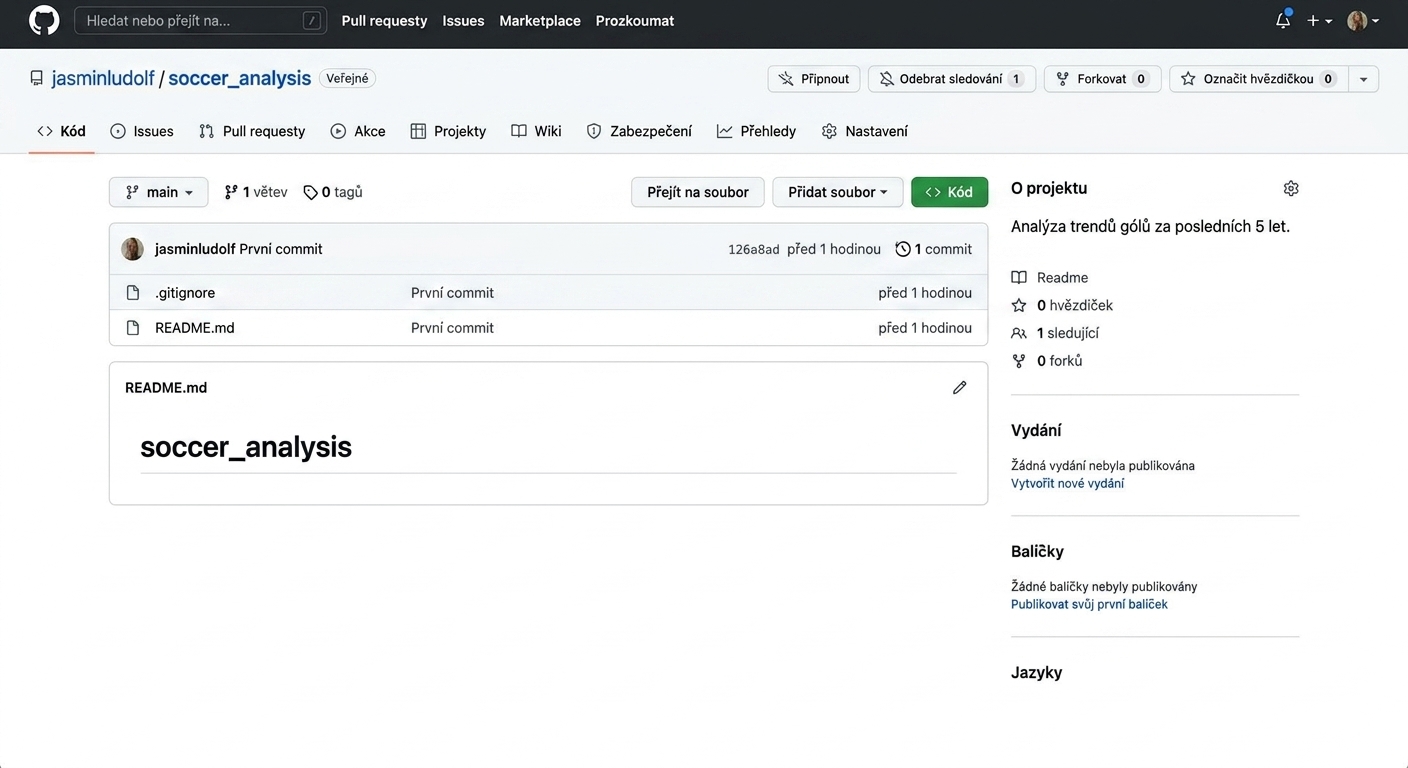Image resolution: width=1408 pixels, height=768 pixels.
Task: Open jasminludolf in the commit row
Action: [195, 249]
